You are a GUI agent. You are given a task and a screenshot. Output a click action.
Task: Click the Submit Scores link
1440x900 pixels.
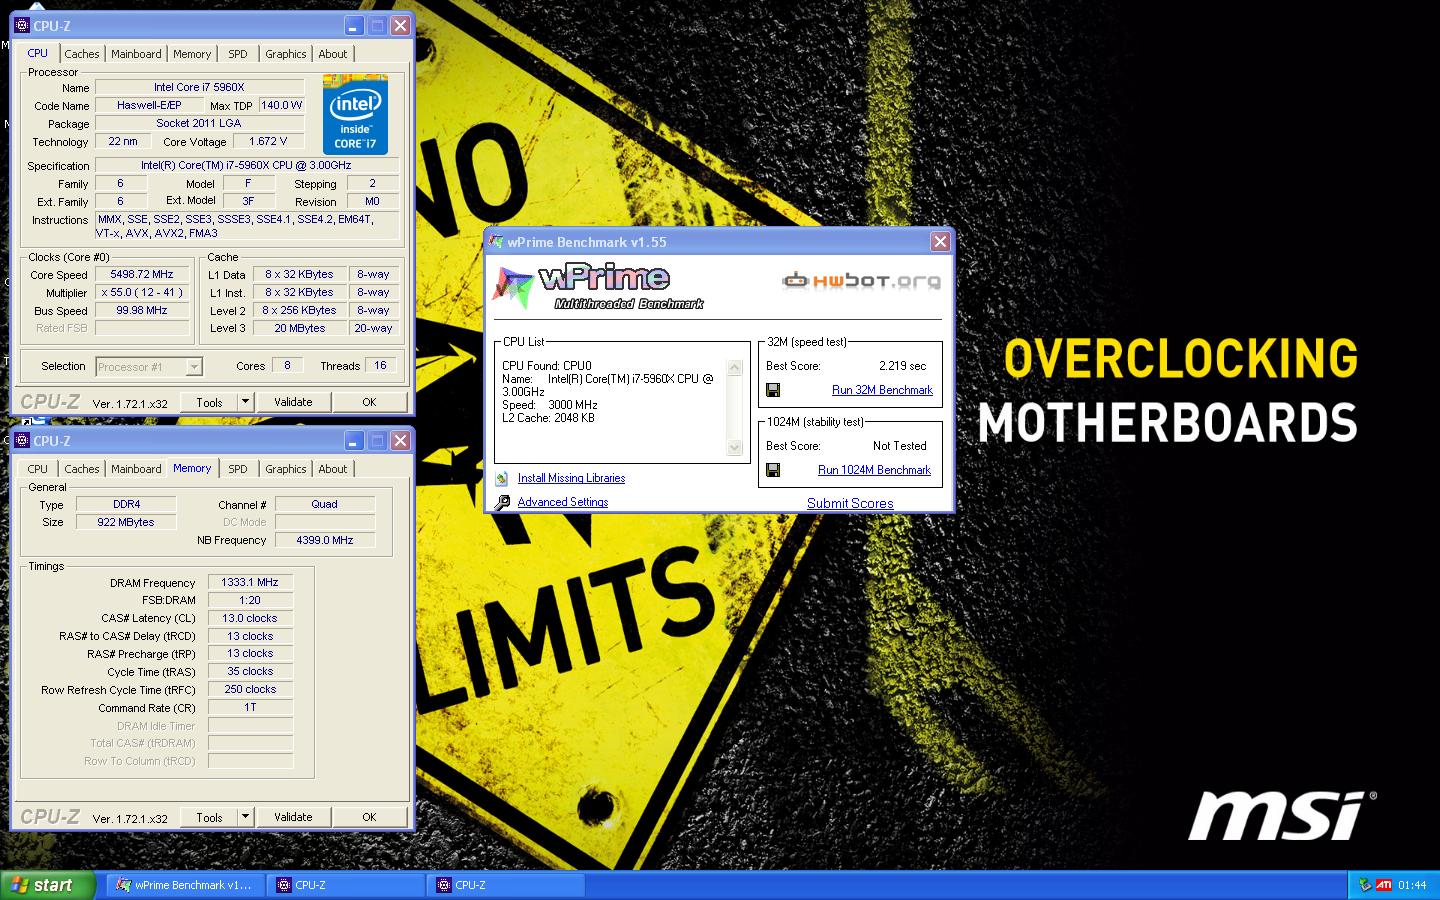850,503
